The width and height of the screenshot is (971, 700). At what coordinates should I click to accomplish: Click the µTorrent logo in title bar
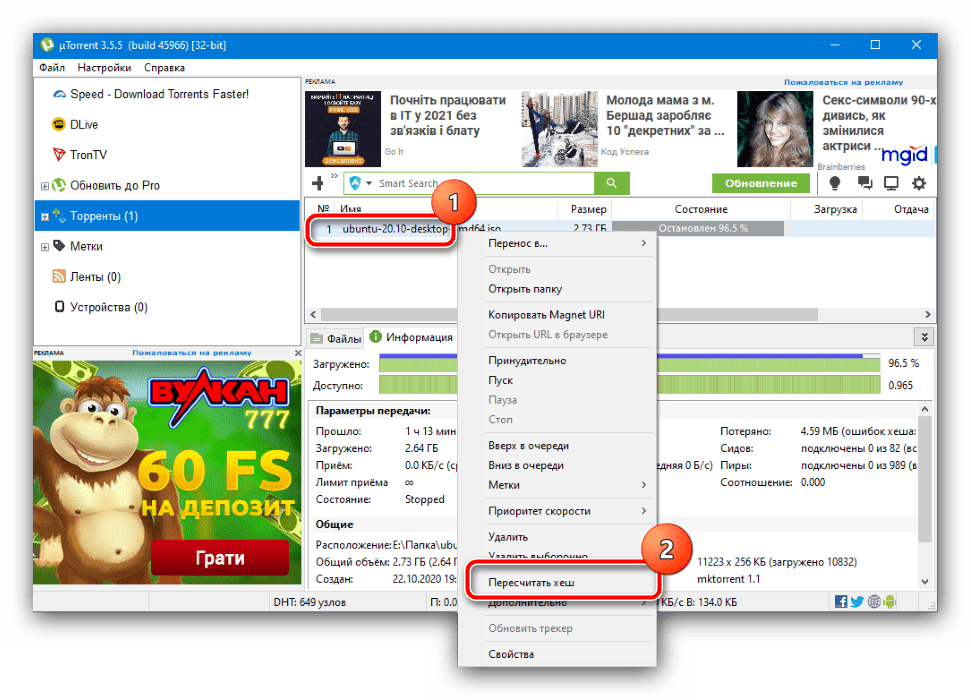[x=47, y=45]
